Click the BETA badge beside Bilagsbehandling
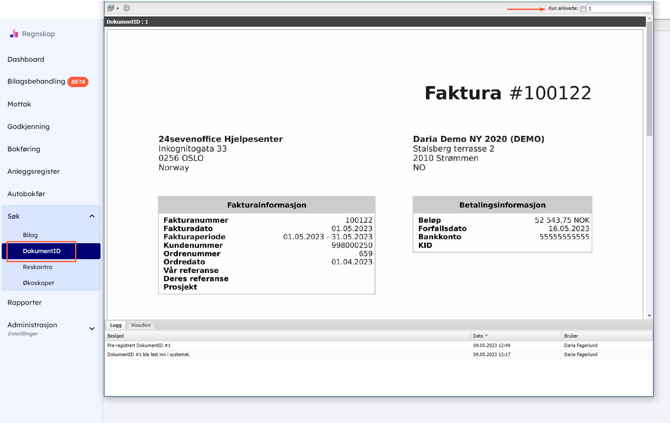Viewport: 670px width, 423px height. [x=78, y=82]
